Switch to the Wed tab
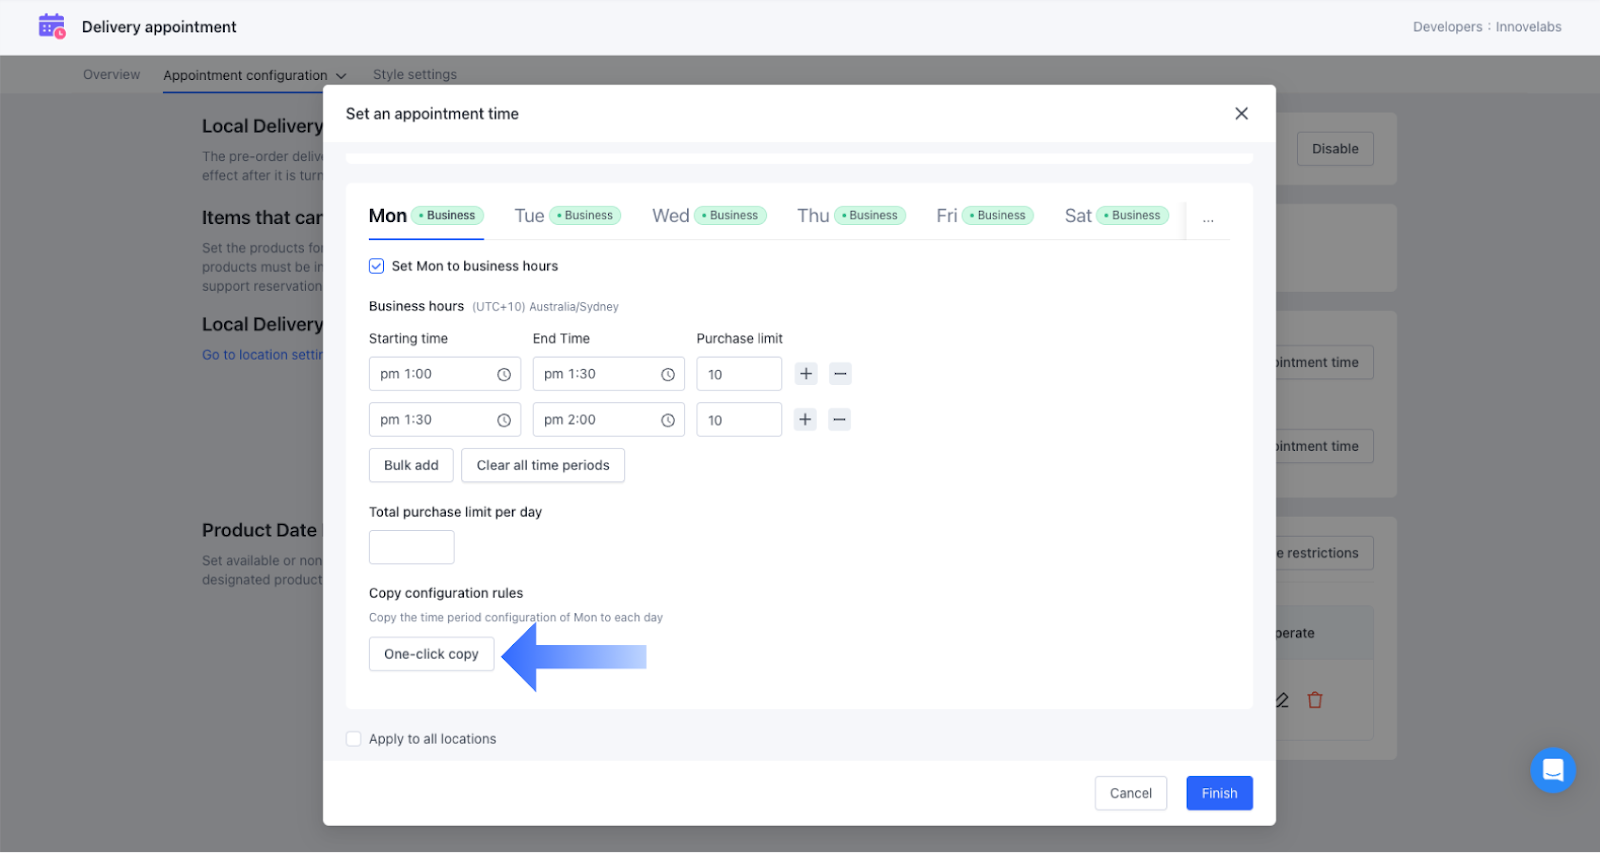The width and height of the screenshot is (1600, 853). (671, 216)
